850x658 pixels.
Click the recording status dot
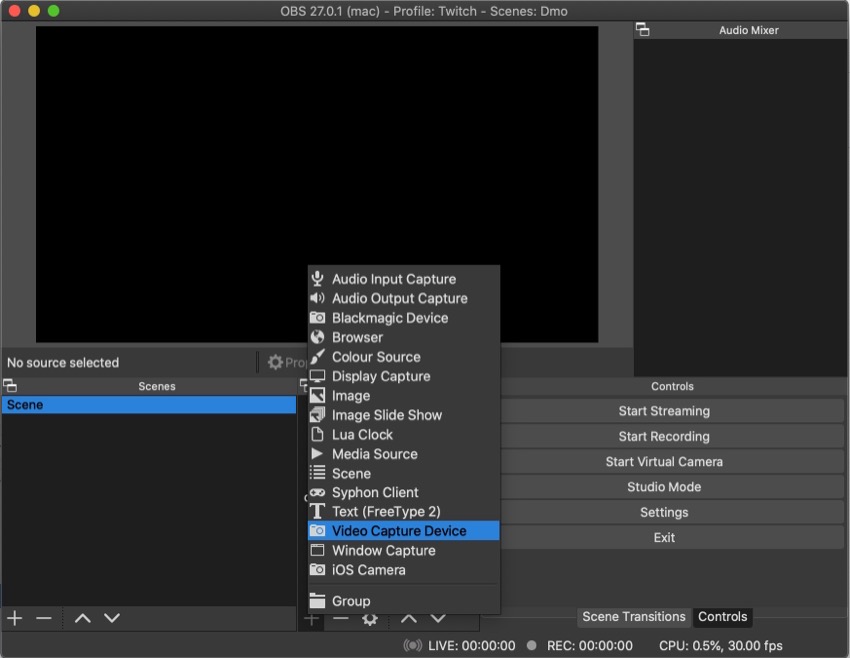click(532, 645)
